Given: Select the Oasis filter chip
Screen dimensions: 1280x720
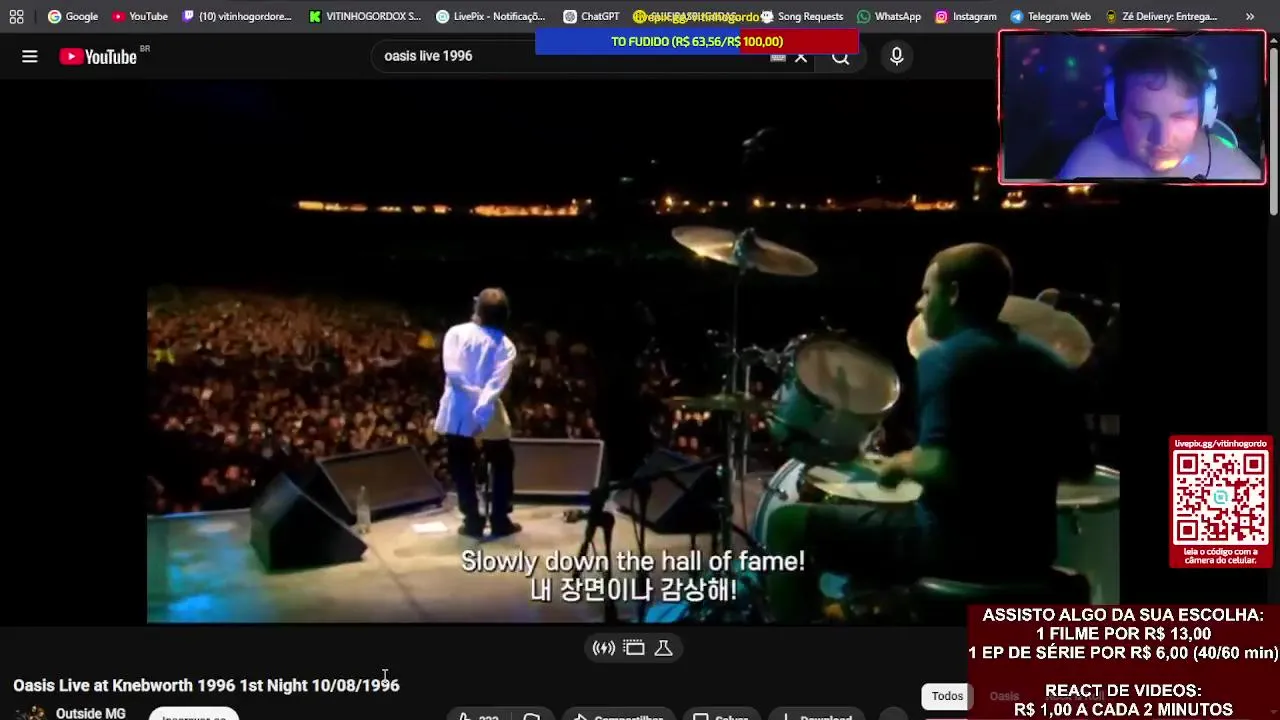Looking at the screenshot, I should pos(1004,696).
